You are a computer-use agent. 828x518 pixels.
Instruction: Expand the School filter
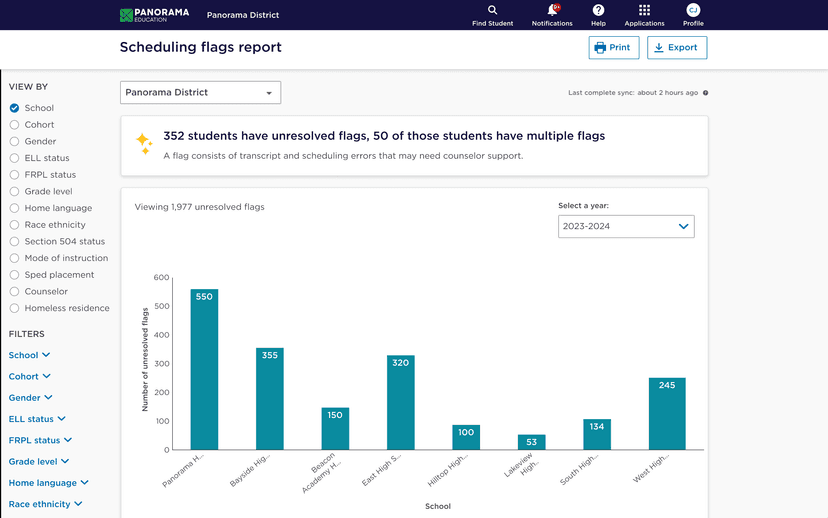(29, 355)
